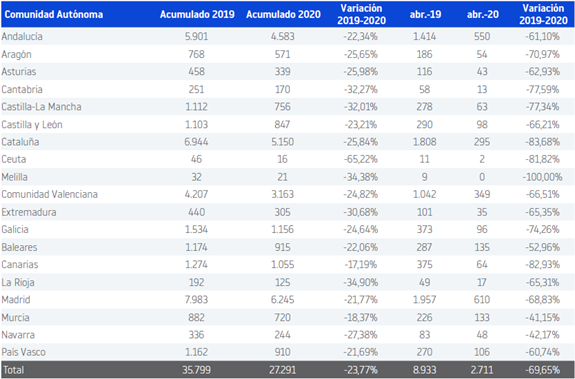The width and height of the screenshot is (575, 379).
Task: Select the La Rioja row label
Action: click(18, 282)
